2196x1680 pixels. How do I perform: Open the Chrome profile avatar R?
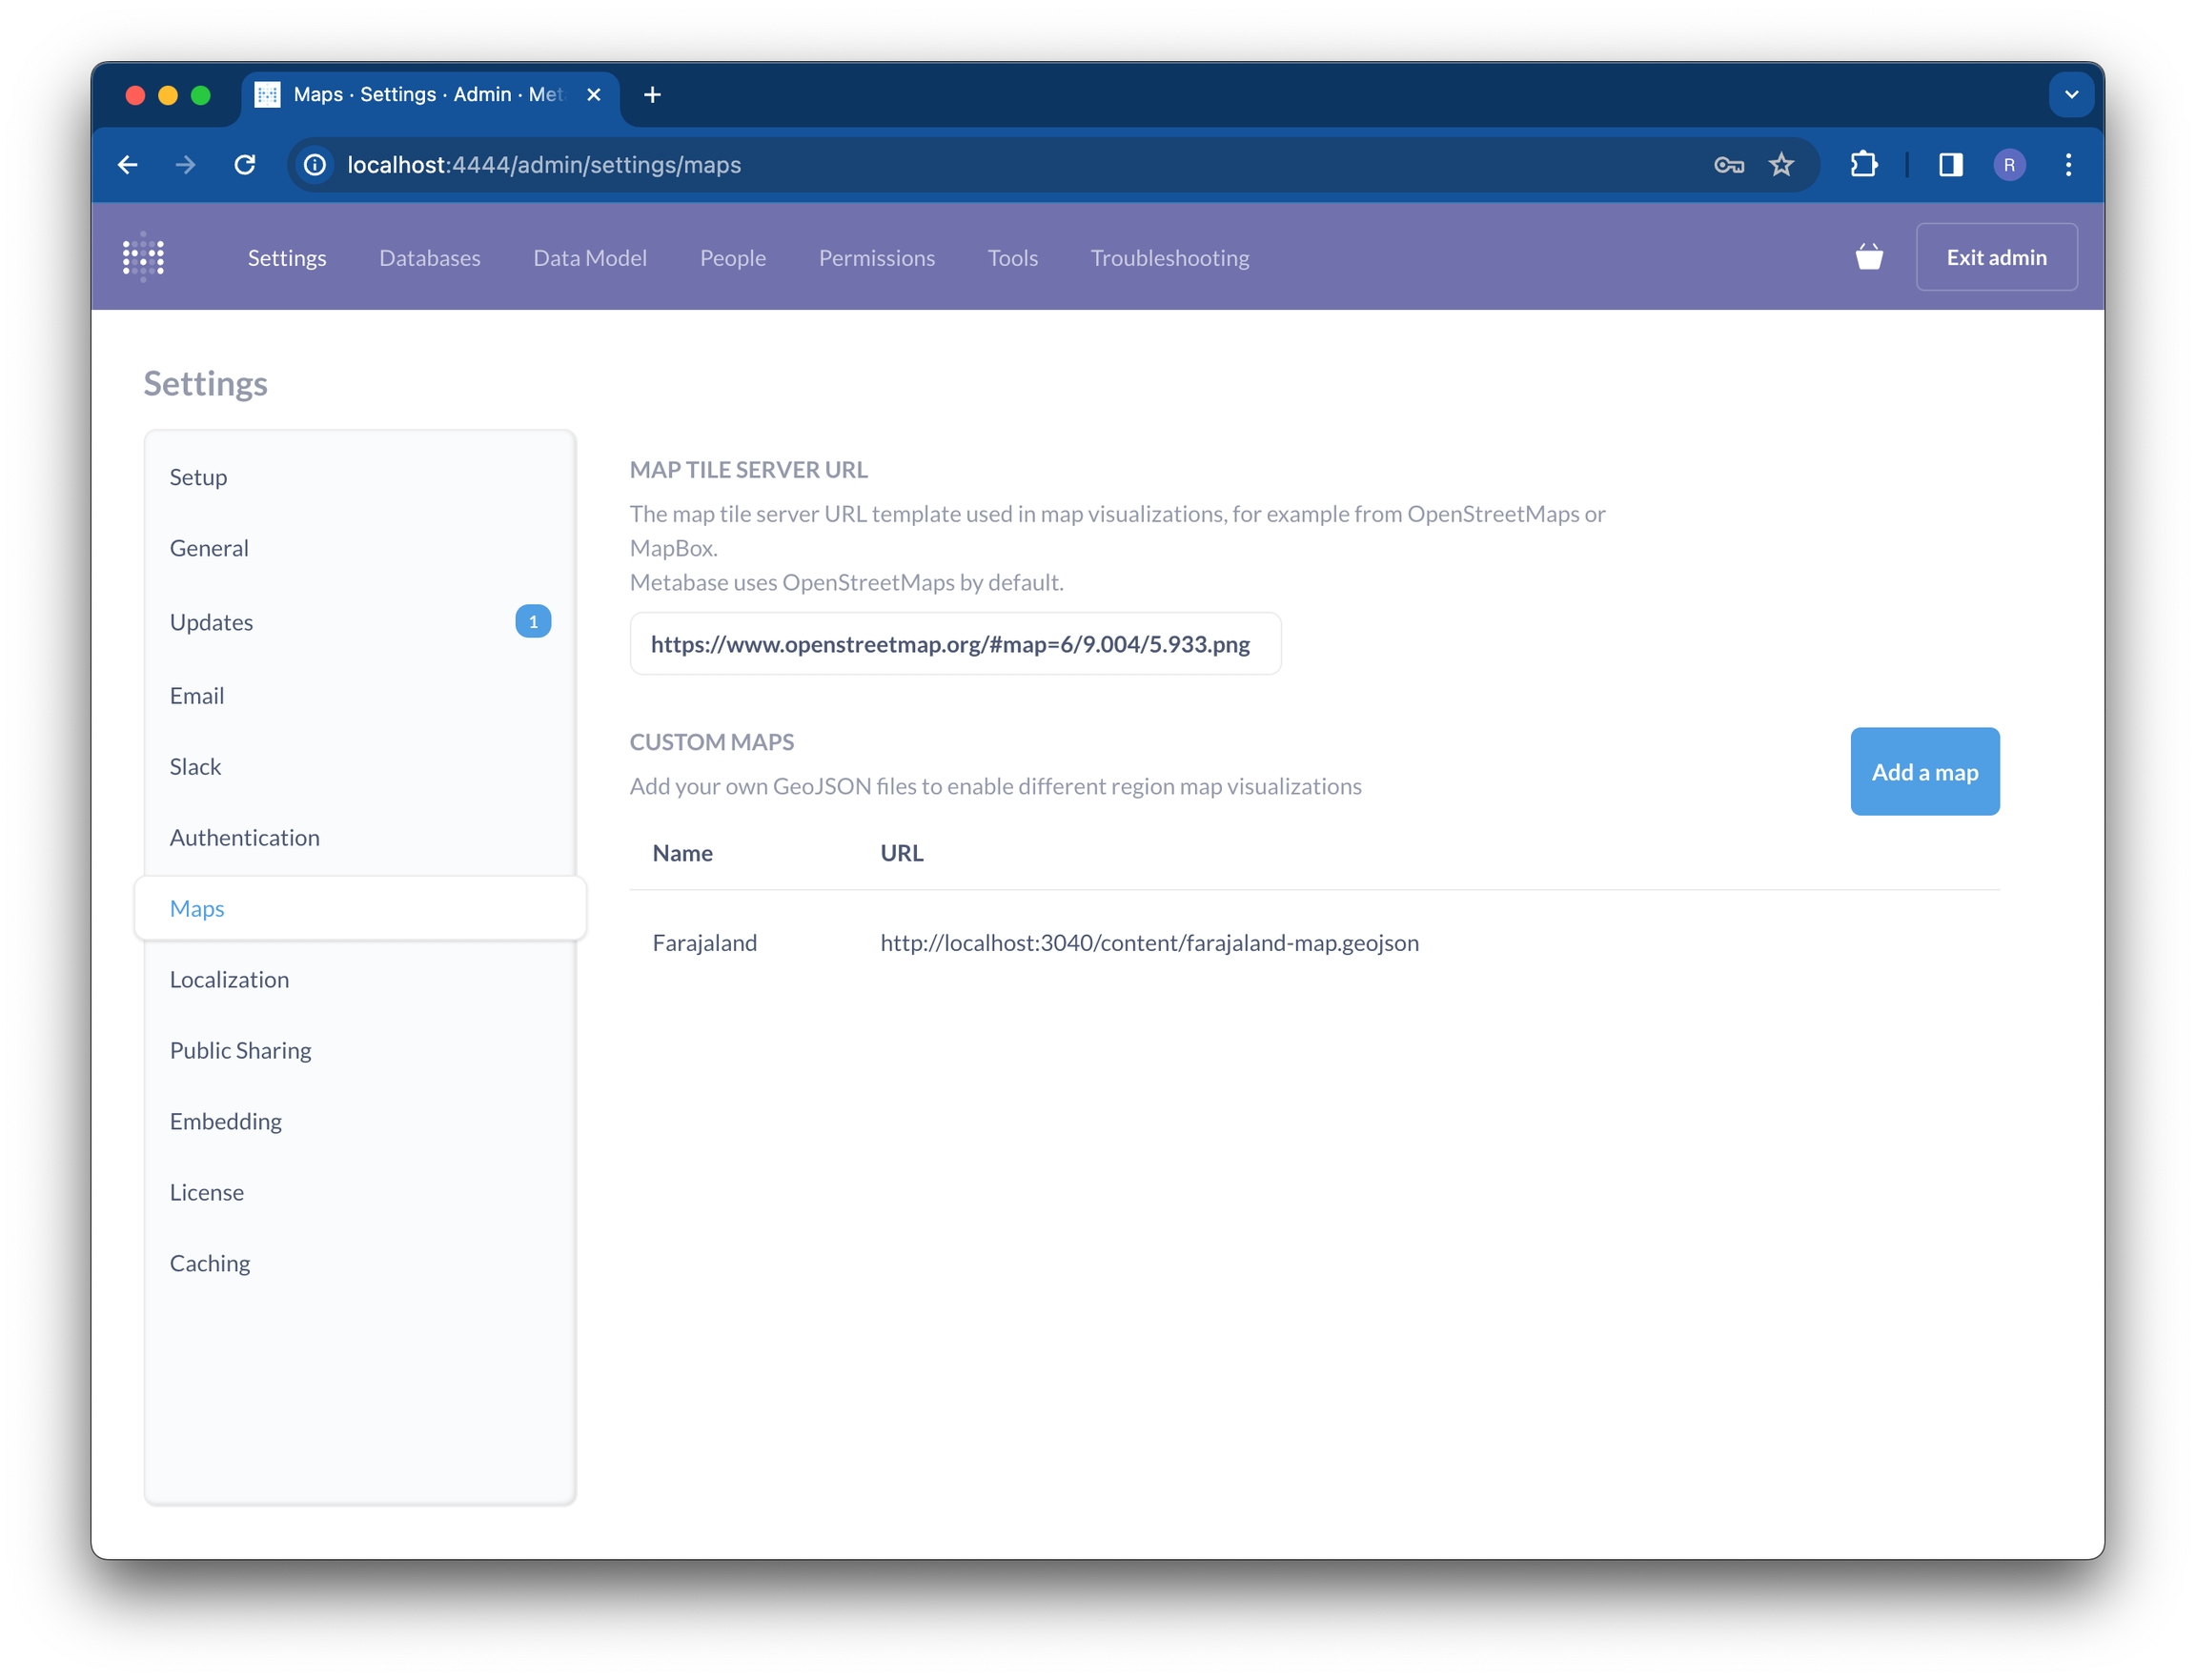tap(2009, 165)
